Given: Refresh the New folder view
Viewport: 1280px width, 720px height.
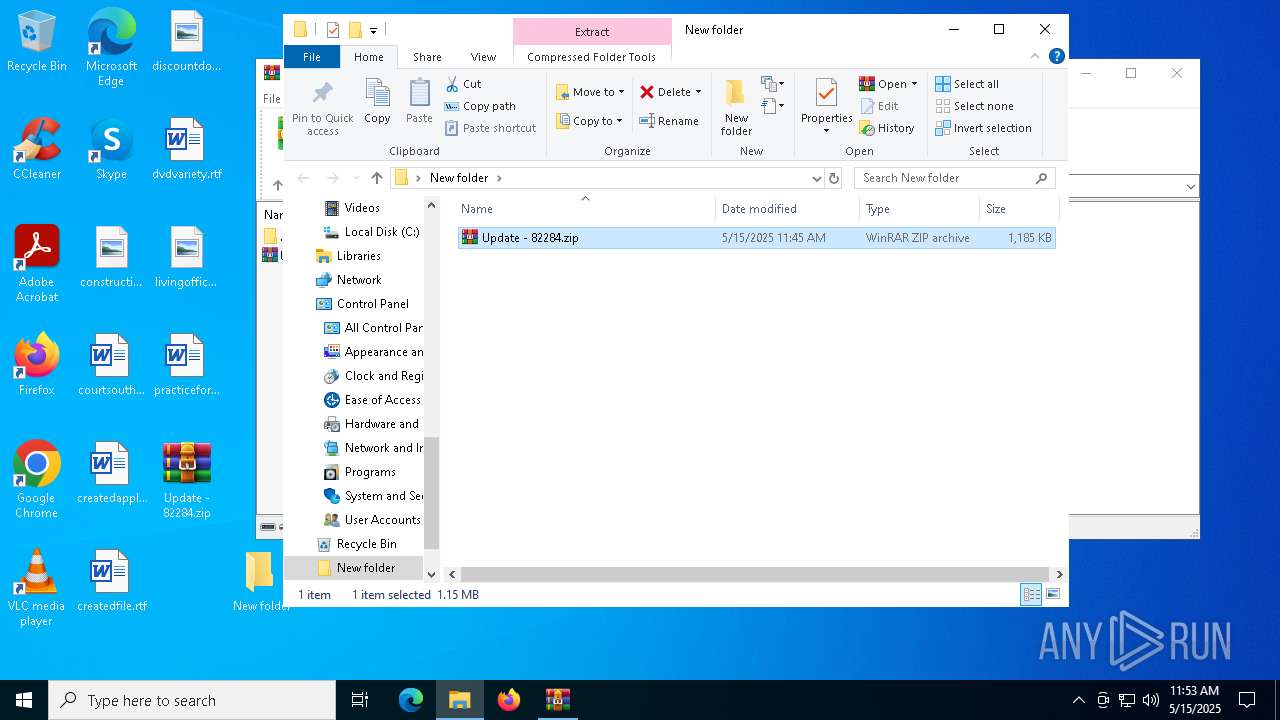Looking at the screenshot, I should 834,178.
